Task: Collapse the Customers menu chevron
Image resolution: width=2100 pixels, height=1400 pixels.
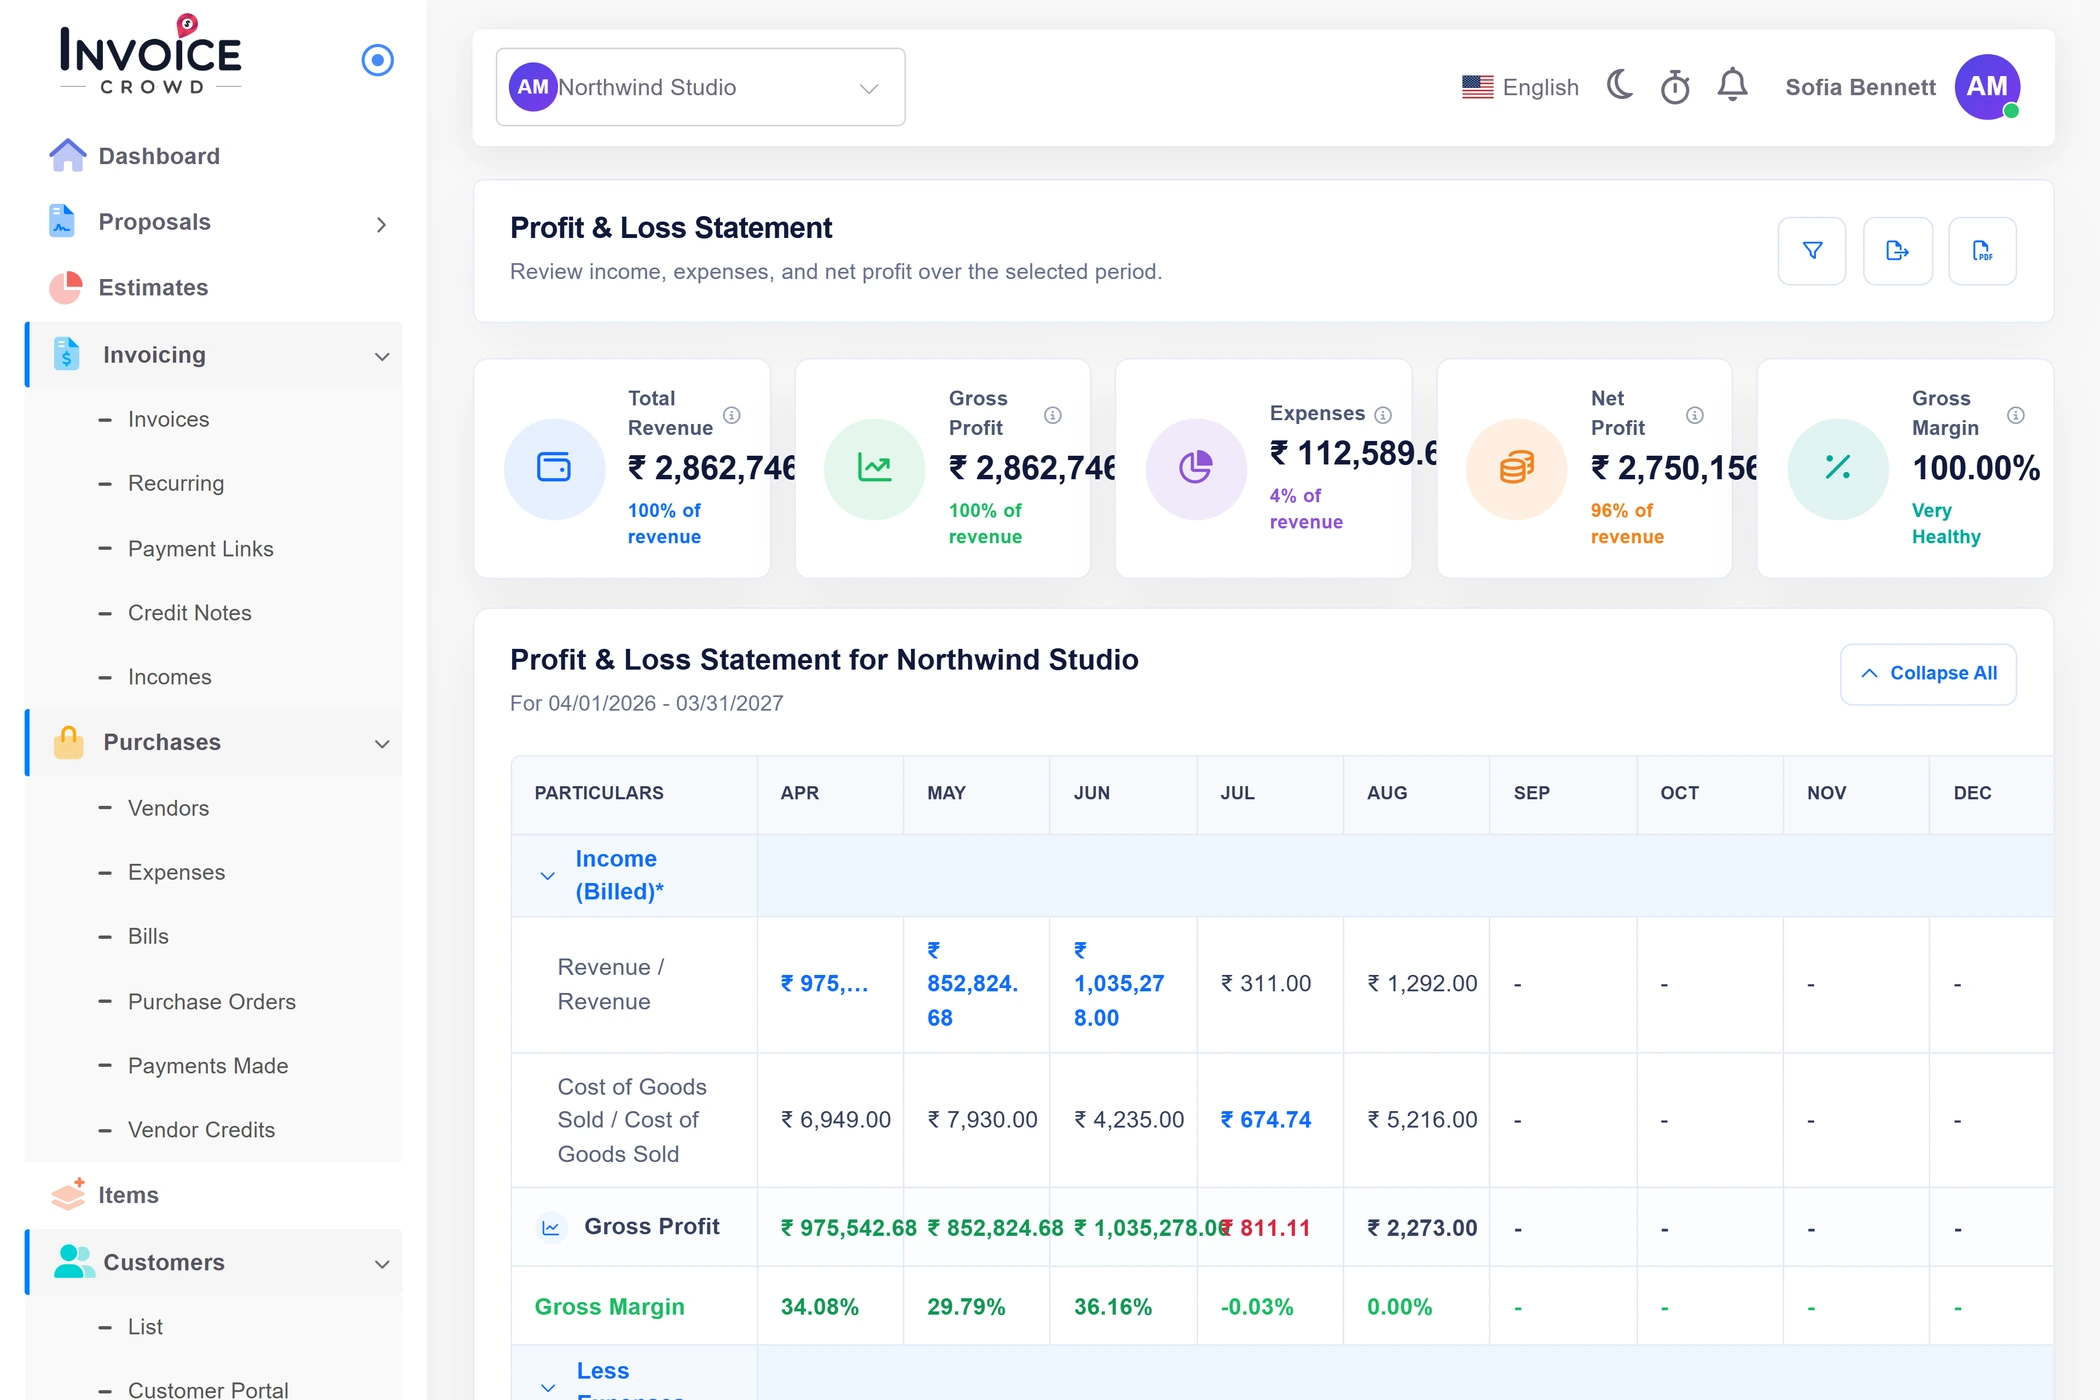Action: pyautogui.click(x=382, y=1264)
